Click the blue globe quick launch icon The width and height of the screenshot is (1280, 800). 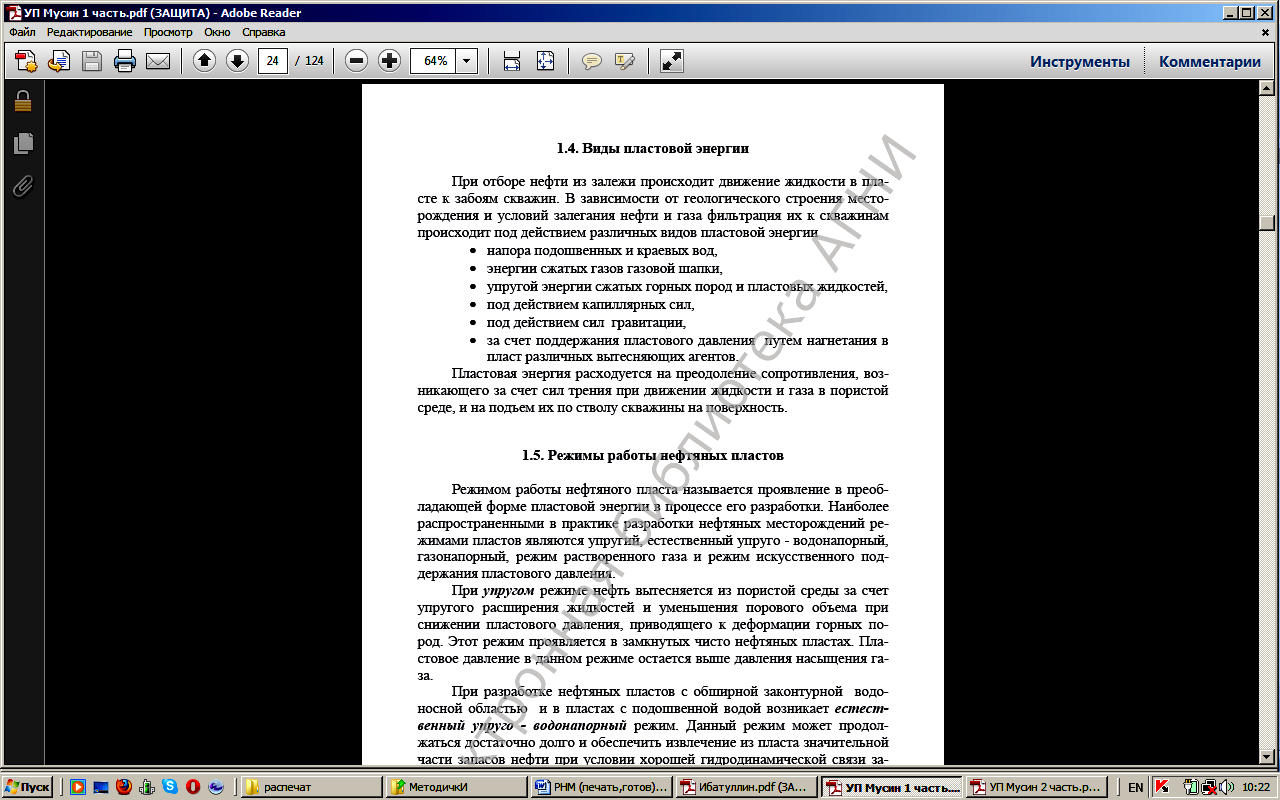[x=216, y=787]
